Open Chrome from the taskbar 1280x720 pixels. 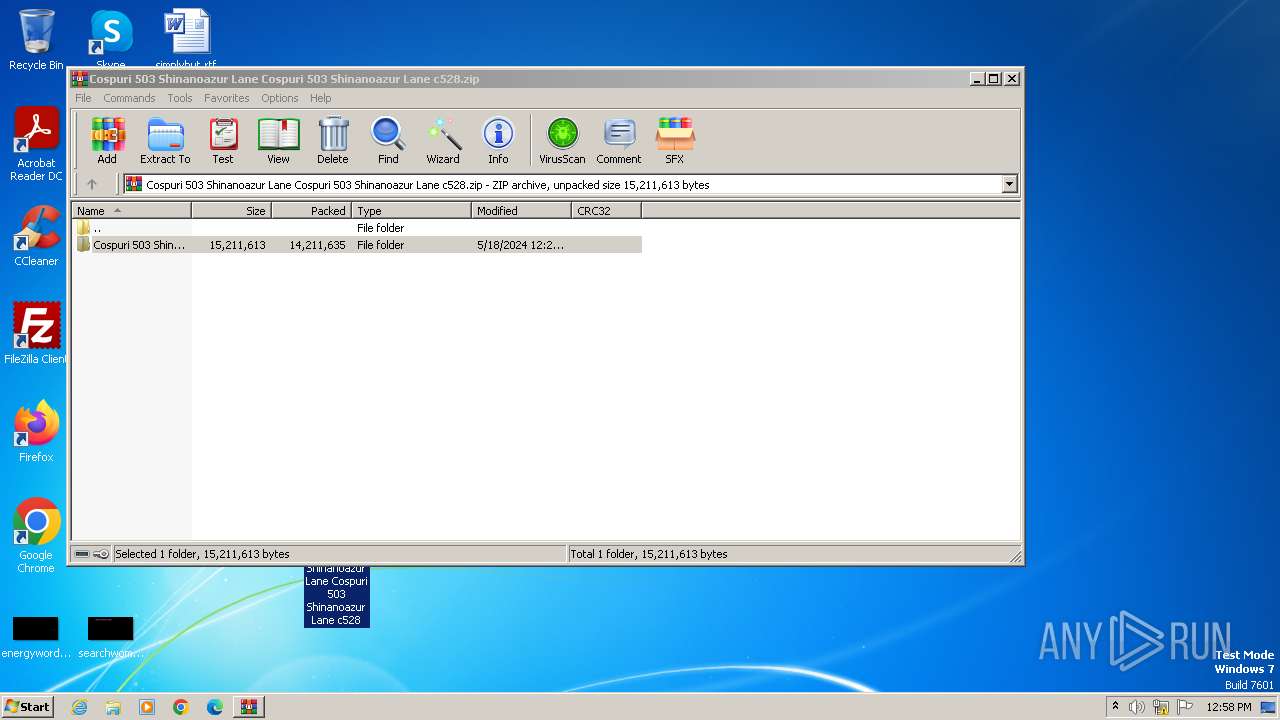point(181,707)
